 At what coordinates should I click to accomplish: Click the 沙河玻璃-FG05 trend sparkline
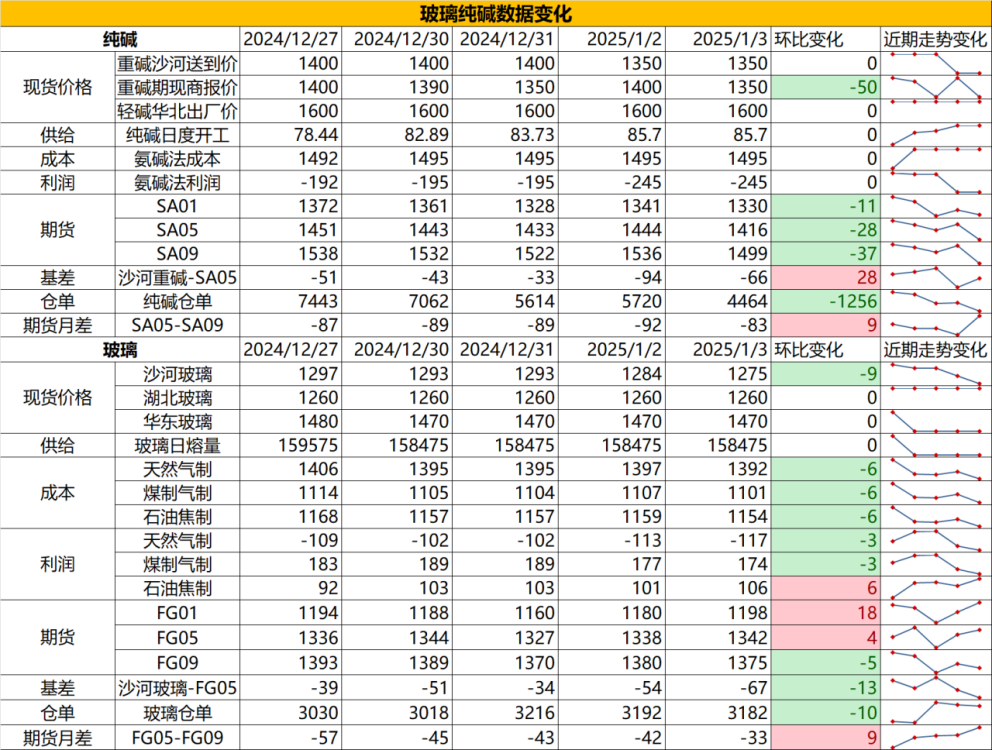(x=936, y=687)
